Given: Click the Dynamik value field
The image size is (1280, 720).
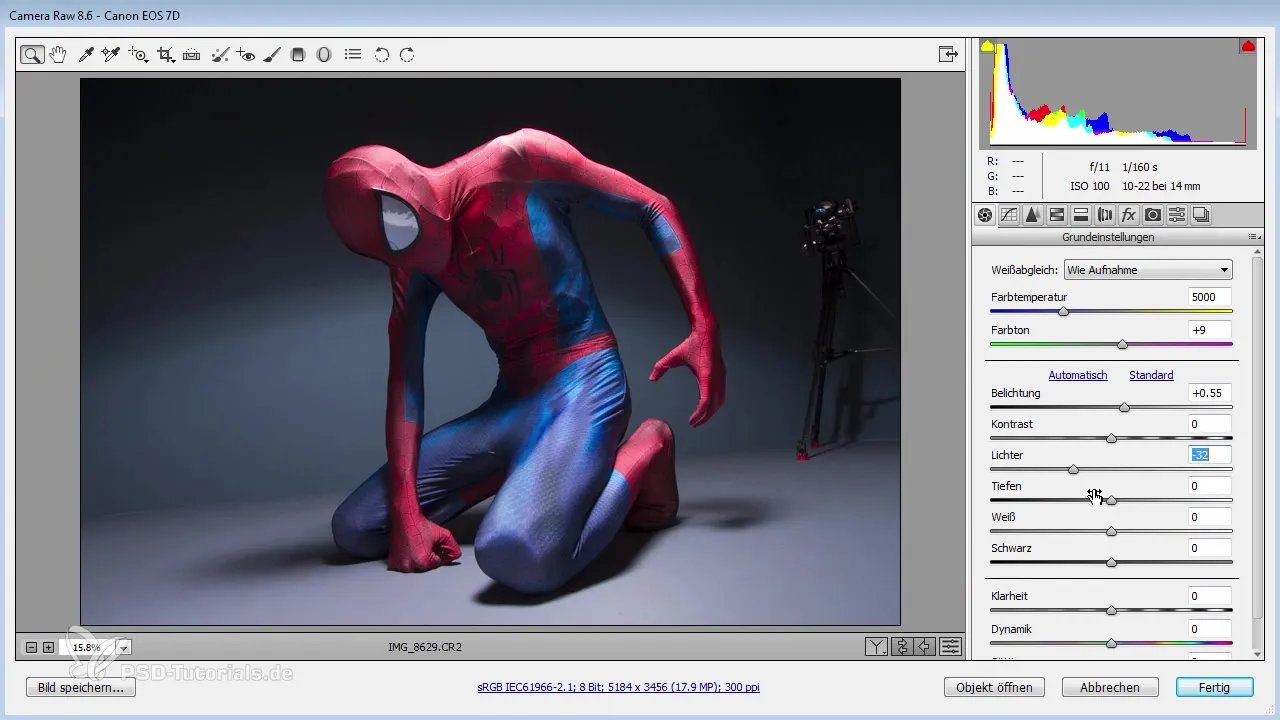Looking at the screenshot, I should (1210, 629).
